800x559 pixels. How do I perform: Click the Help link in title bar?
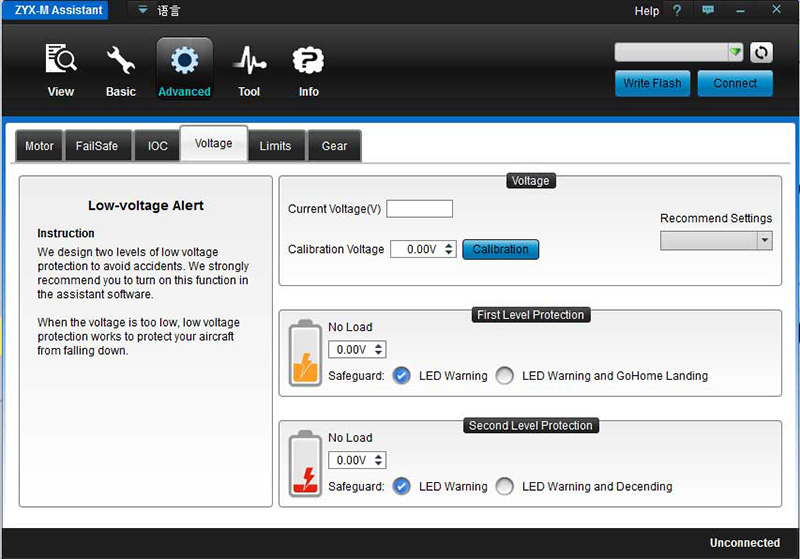pos(646,11)
